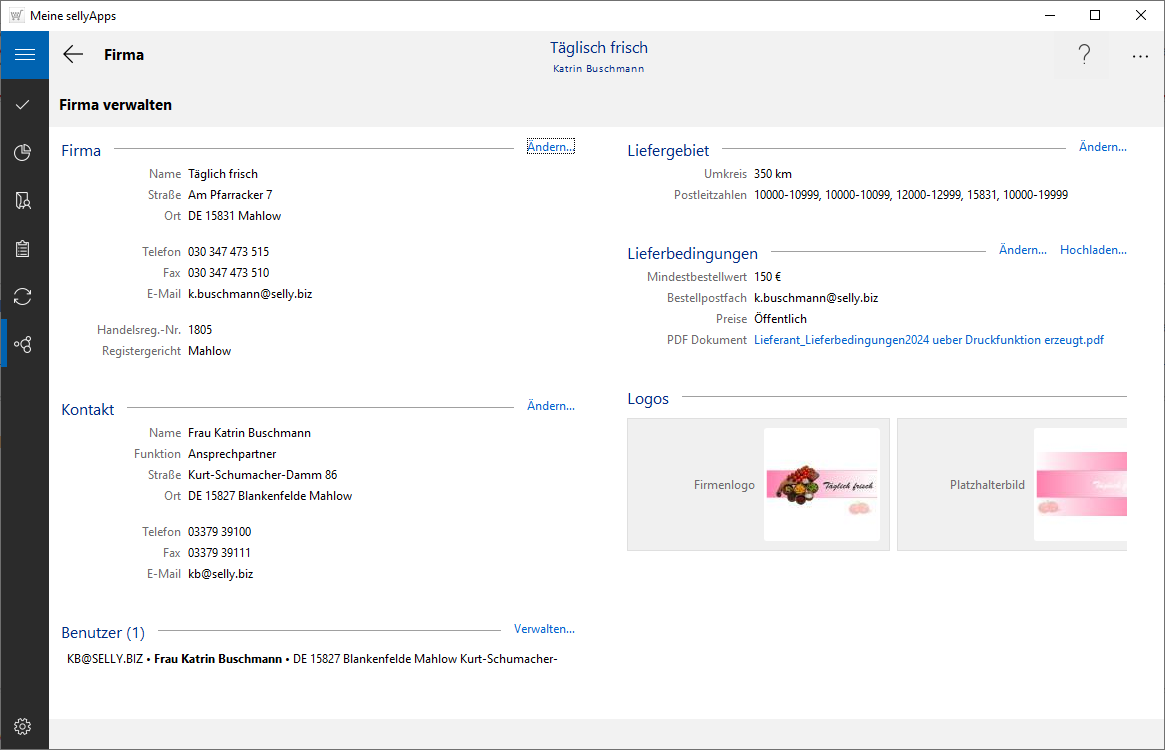Open settings gear at sidebar bottom
The width and height of the screenshot is (1165, 750).
click(24, 726)
